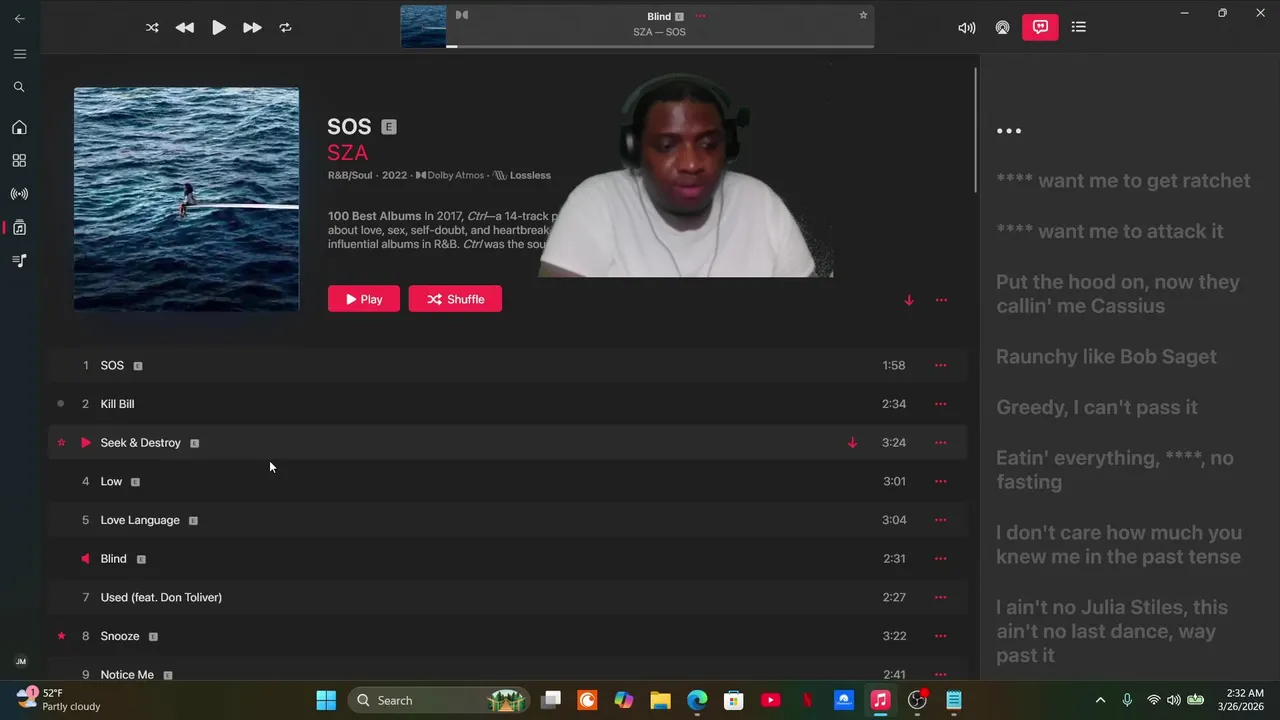Open File Explorer from the taskbar

[x=660, y=700]
